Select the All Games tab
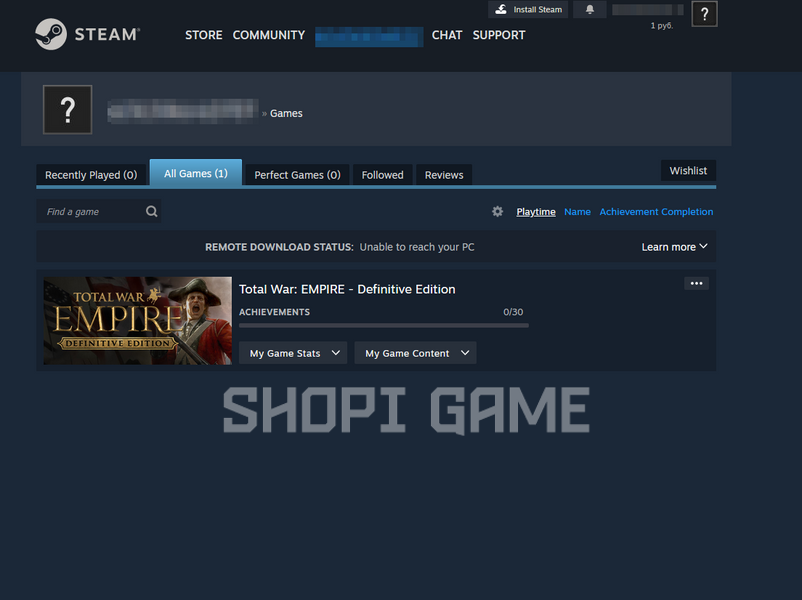802x600 pixels. pos(196,173)
